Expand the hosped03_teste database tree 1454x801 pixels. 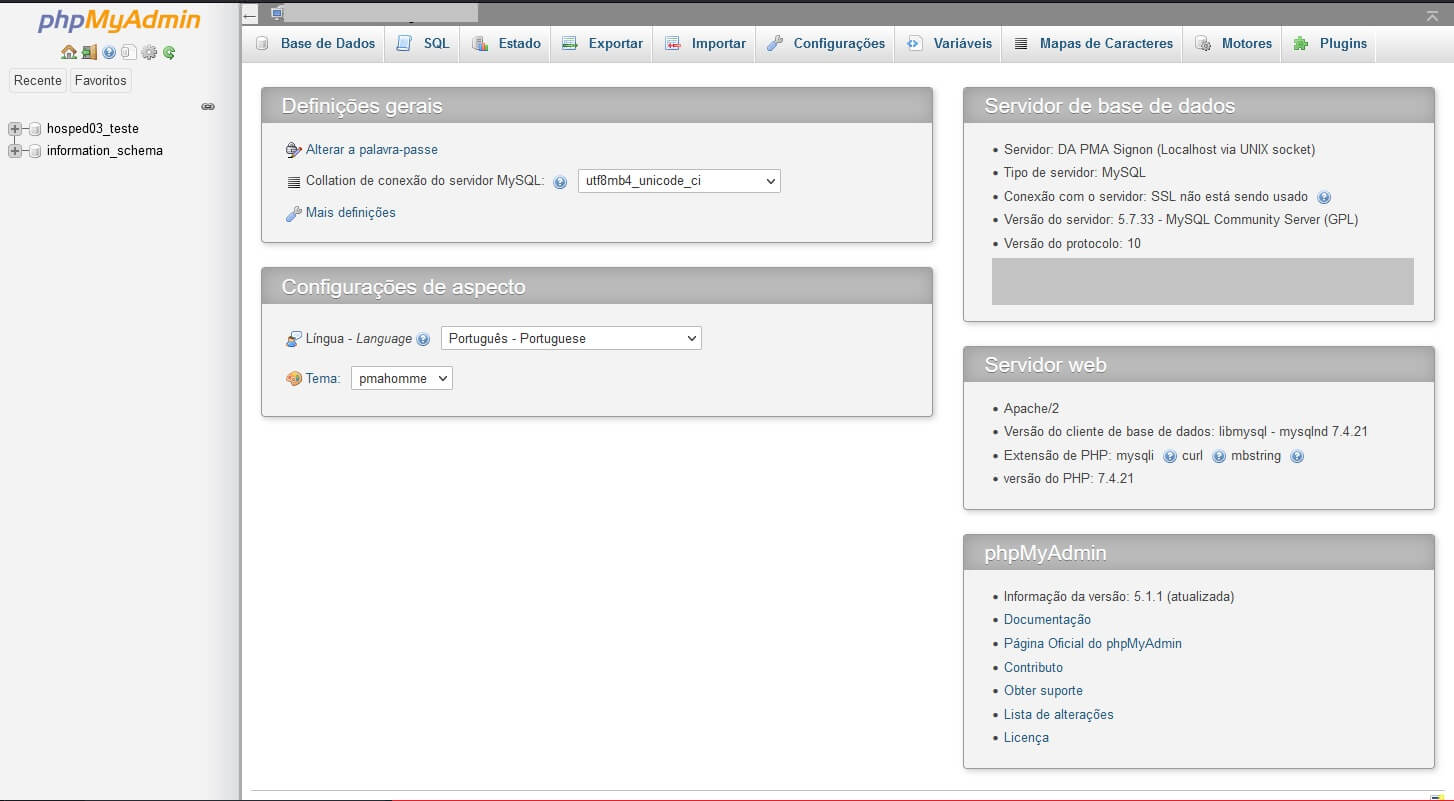pos(14,129)
